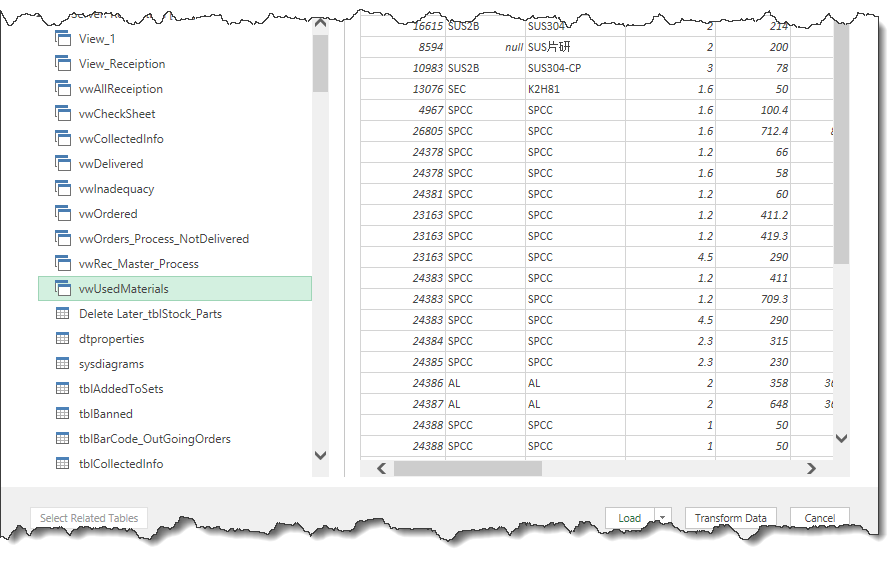Click preview horizontal scroll right arrow
Viewport: 895px width, 562px height.
click(x=811, y=468)
